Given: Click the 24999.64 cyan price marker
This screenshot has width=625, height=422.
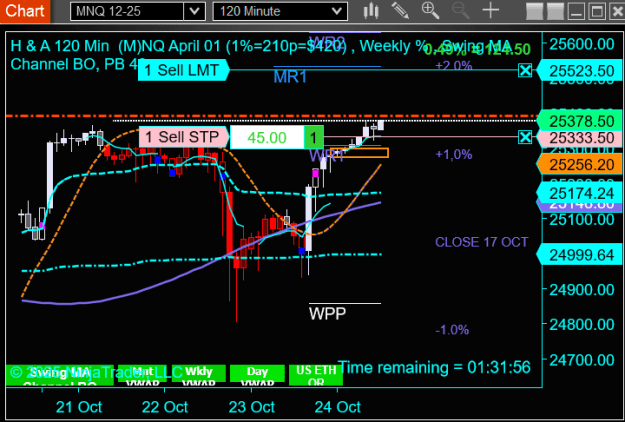Looking at the screenshot, I should [581, 255].
